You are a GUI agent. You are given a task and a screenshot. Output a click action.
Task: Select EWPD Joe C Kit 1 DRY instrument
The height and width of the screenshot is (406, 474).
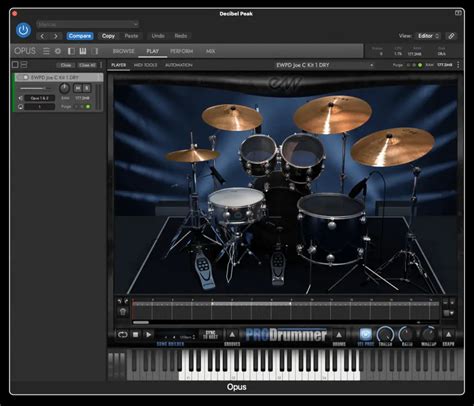click(x=59, y=77)
